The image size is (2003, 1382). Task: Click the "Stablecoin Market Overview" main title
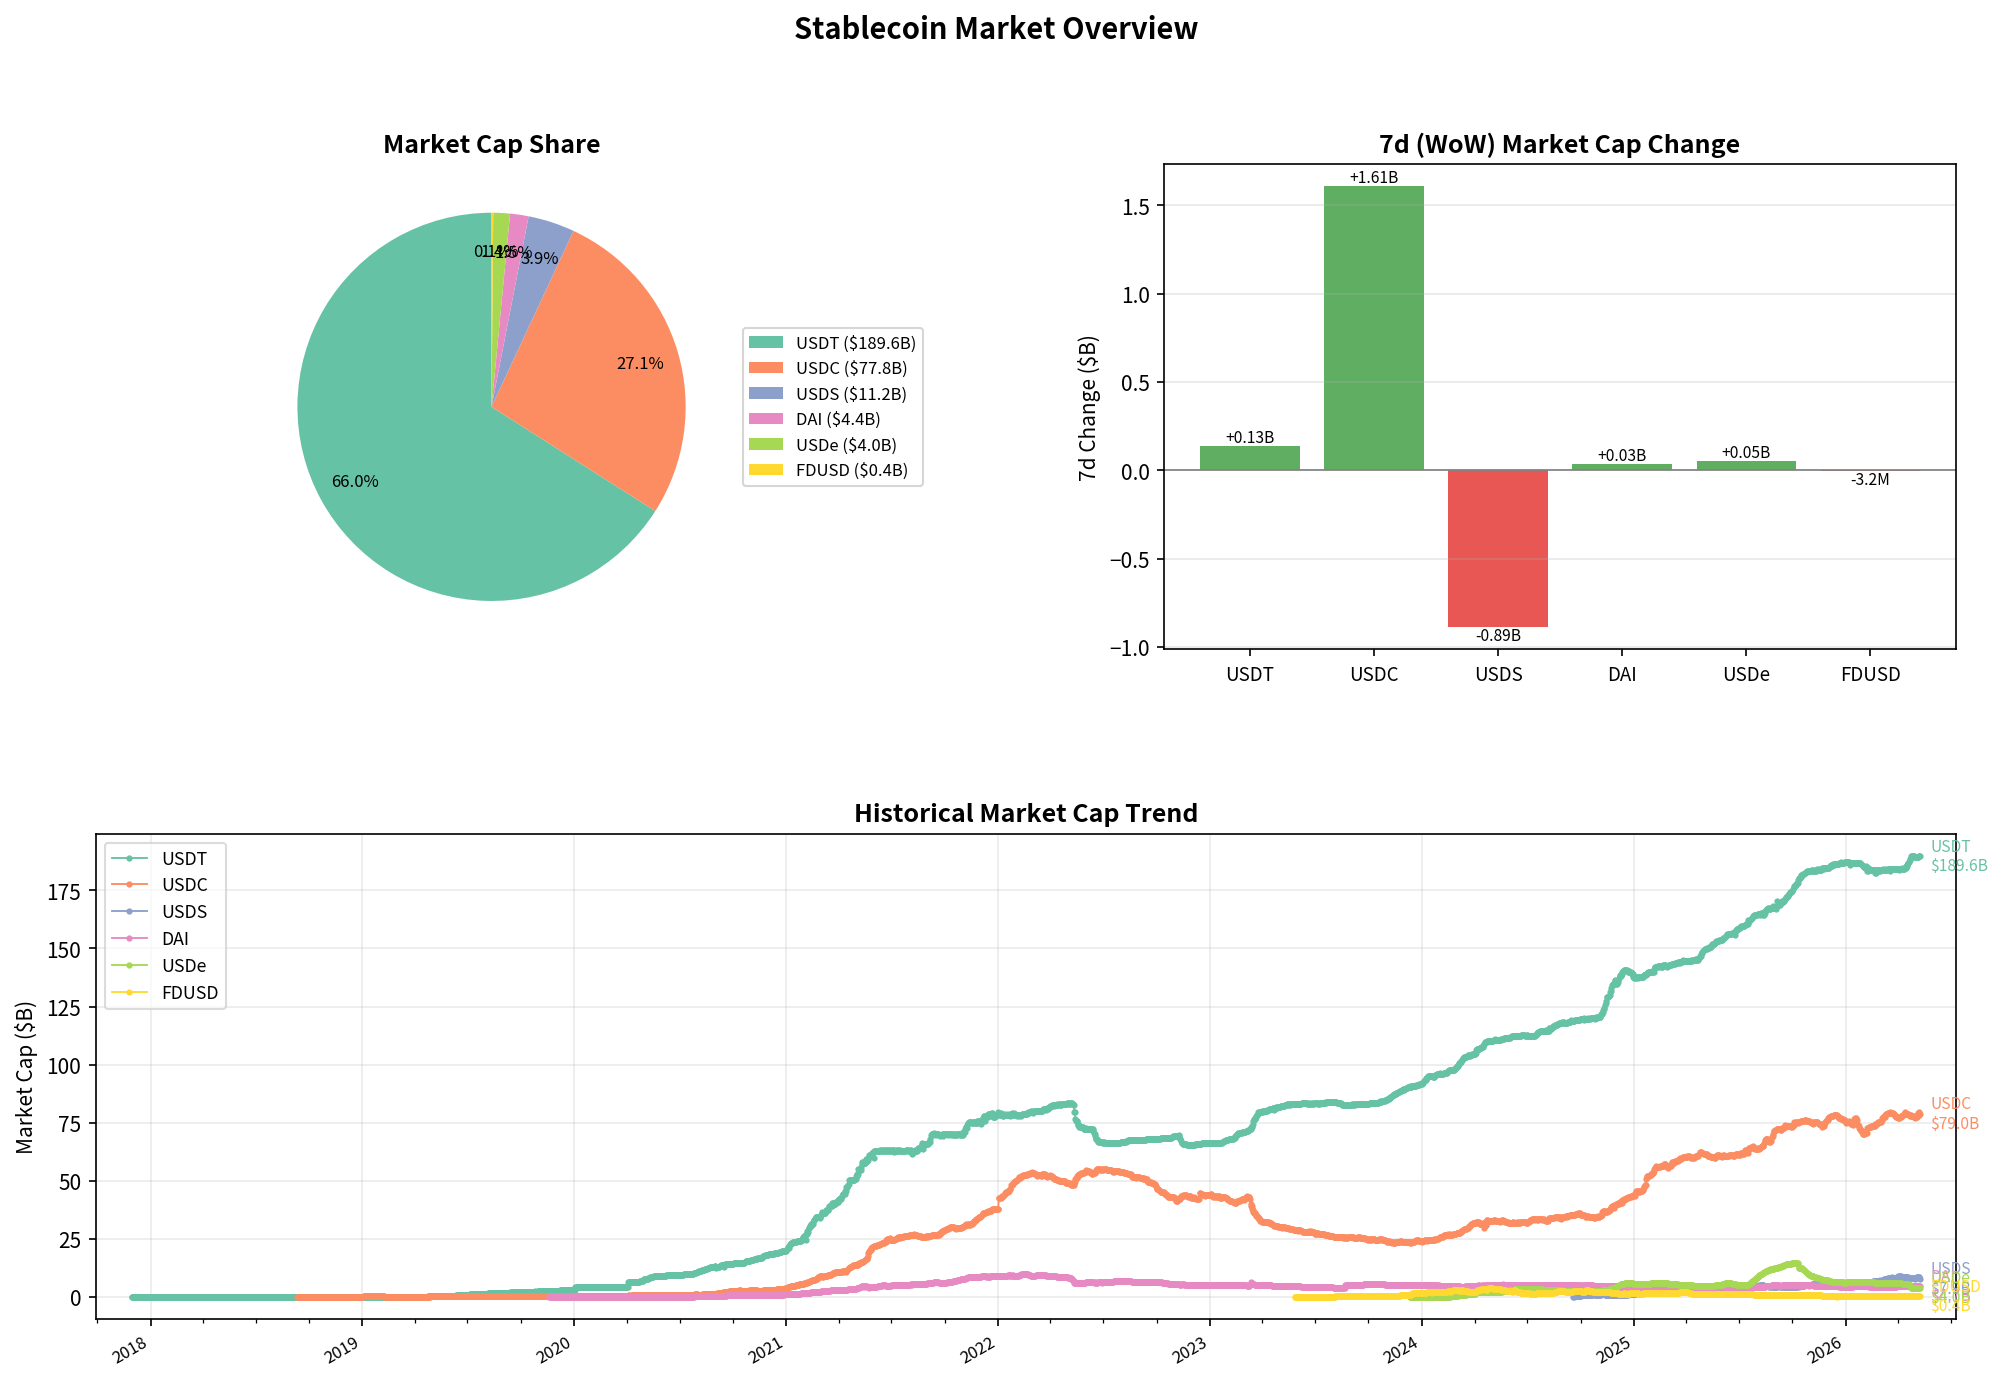(x=996, y=29)
